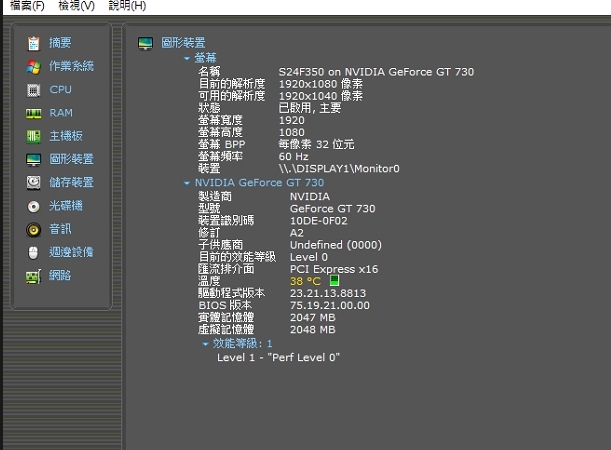Go to 主機板 section

pos(66,136)
